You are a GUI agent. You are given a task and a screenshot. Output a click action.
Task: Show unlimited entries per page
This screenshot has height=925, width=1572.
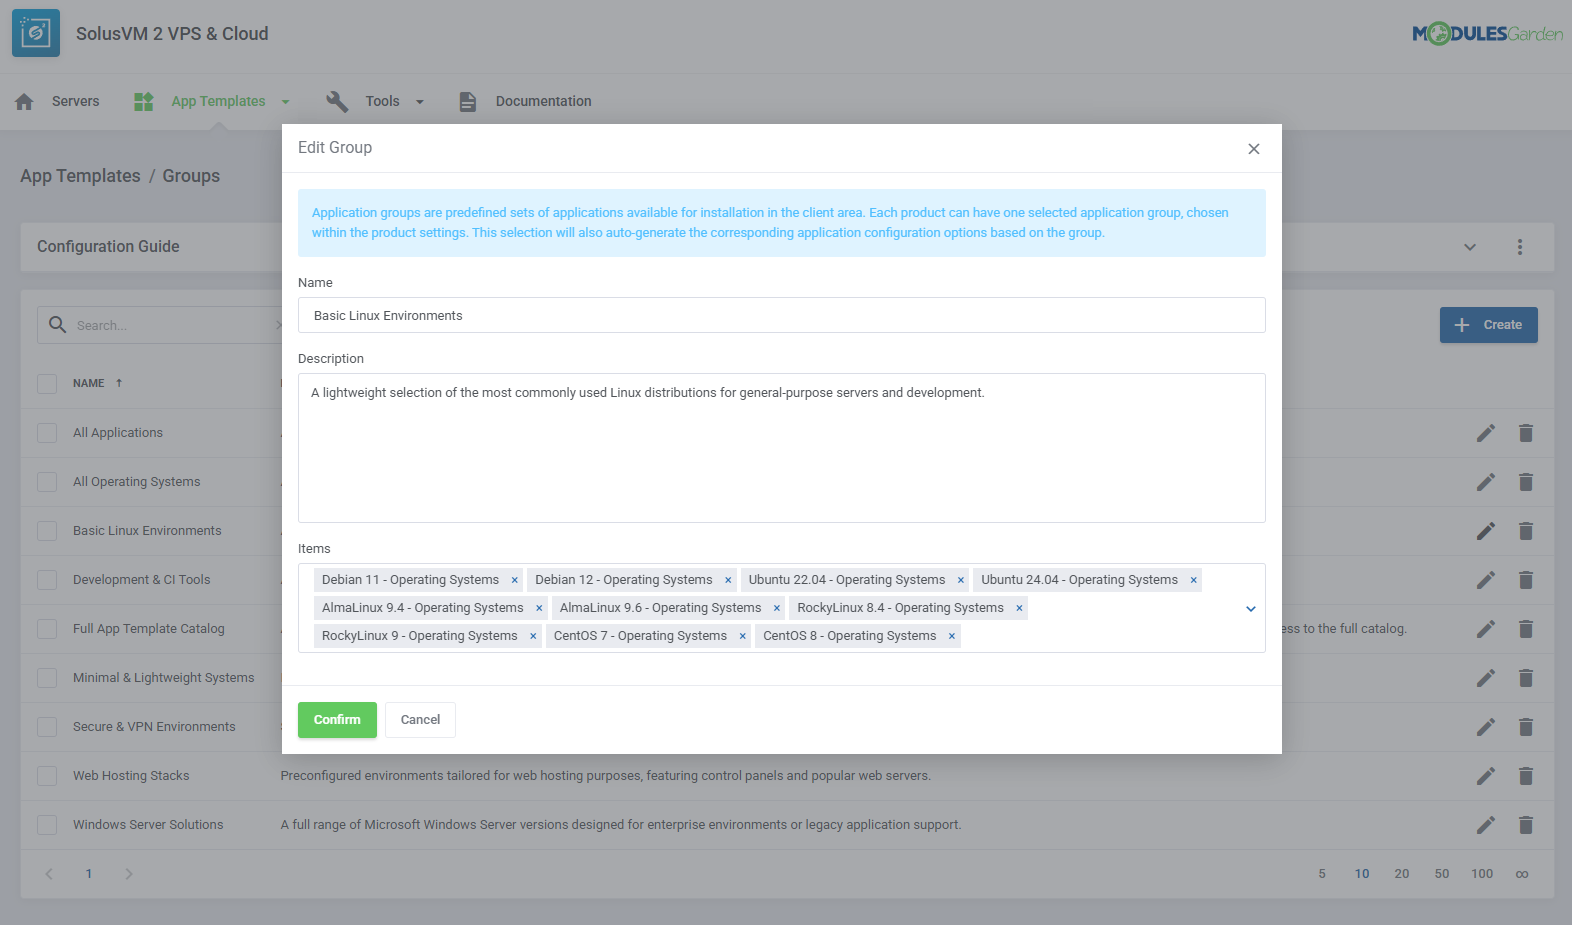tap(1522, 874)
